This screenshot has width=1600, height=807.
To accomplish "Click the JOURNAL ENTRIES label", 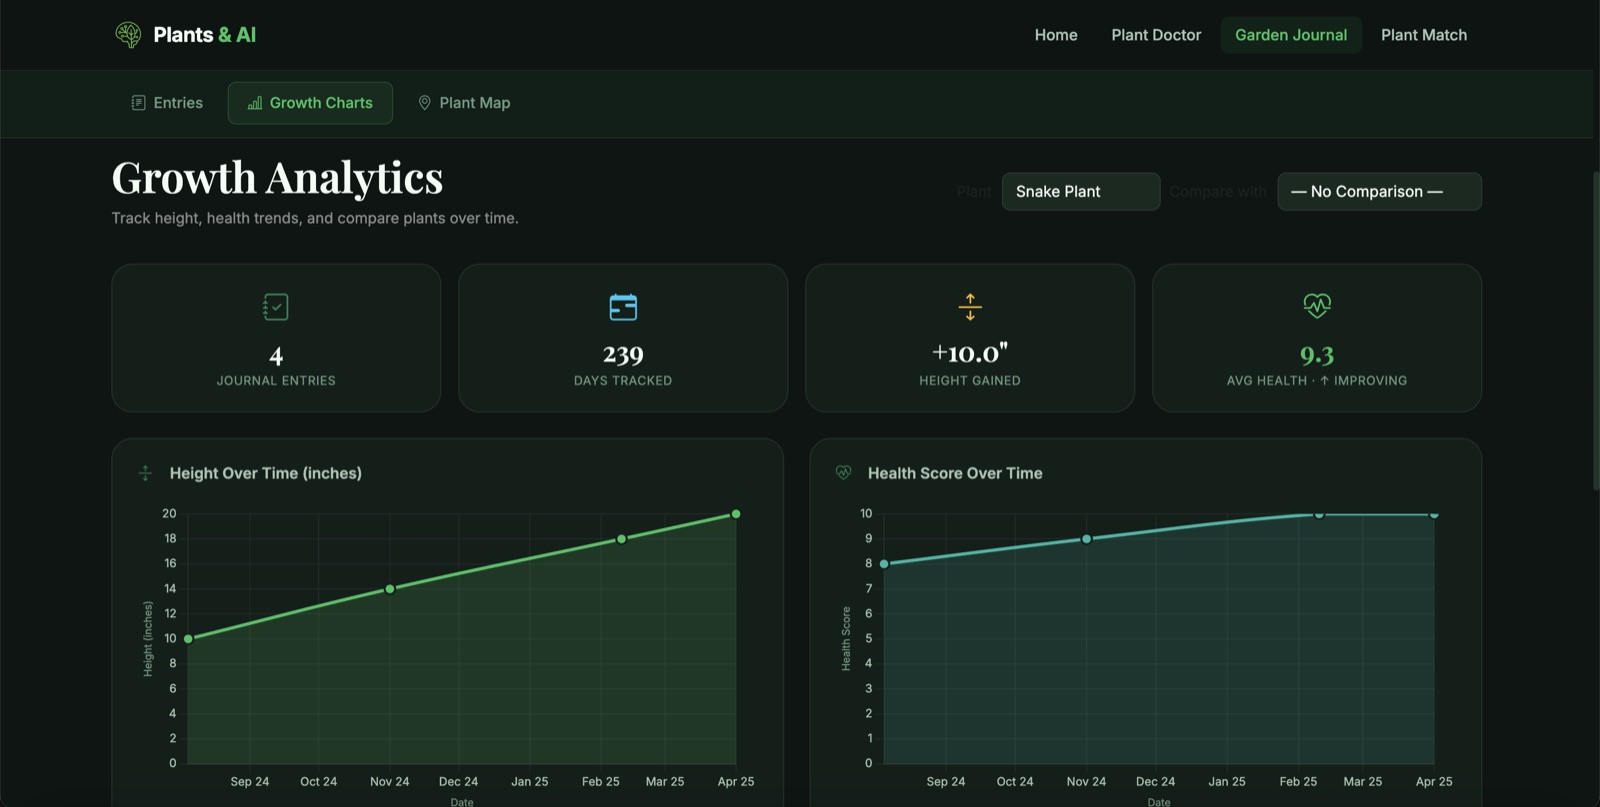I will pyautogui.click(x=276, y=381).
